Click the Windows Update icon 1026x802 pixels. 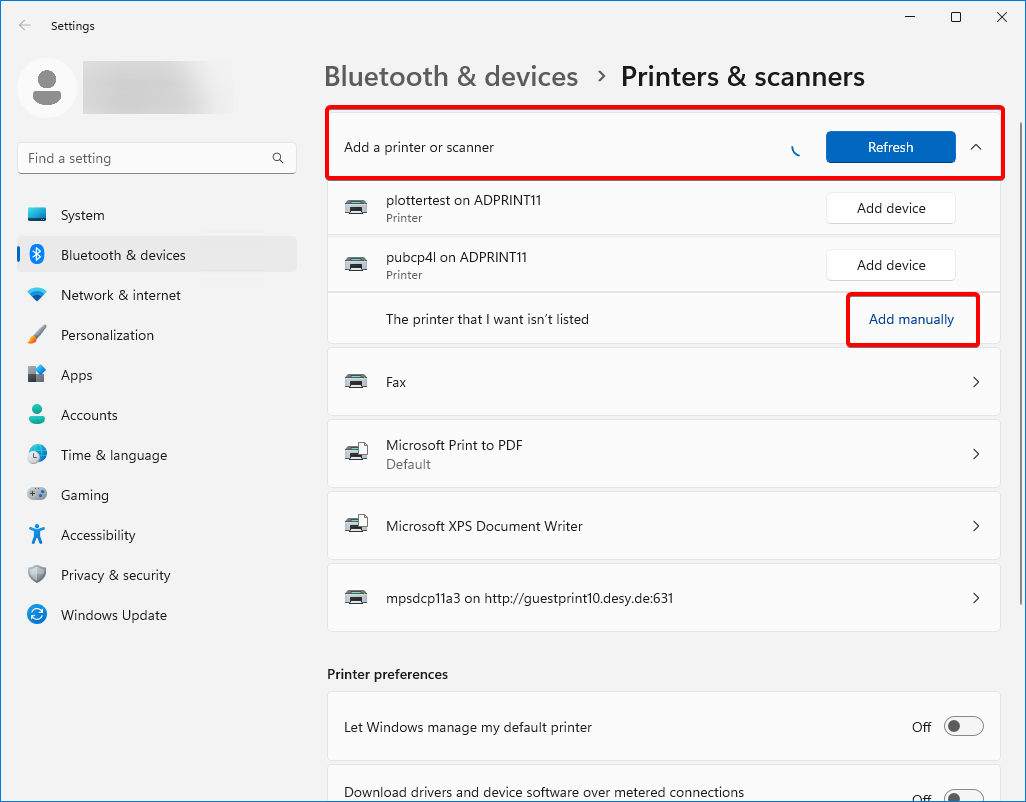tap(37, 615)
